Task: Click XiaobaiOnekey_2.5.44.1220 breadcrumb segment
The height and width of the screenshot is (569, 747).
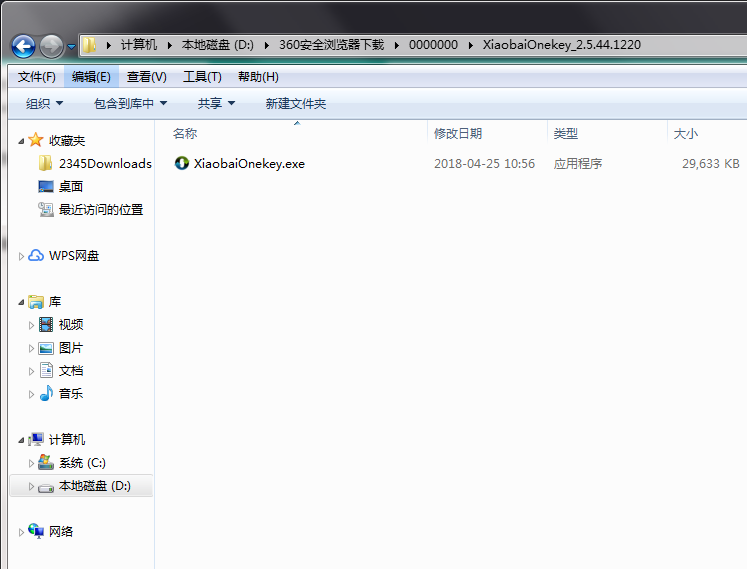Action: 562,45
